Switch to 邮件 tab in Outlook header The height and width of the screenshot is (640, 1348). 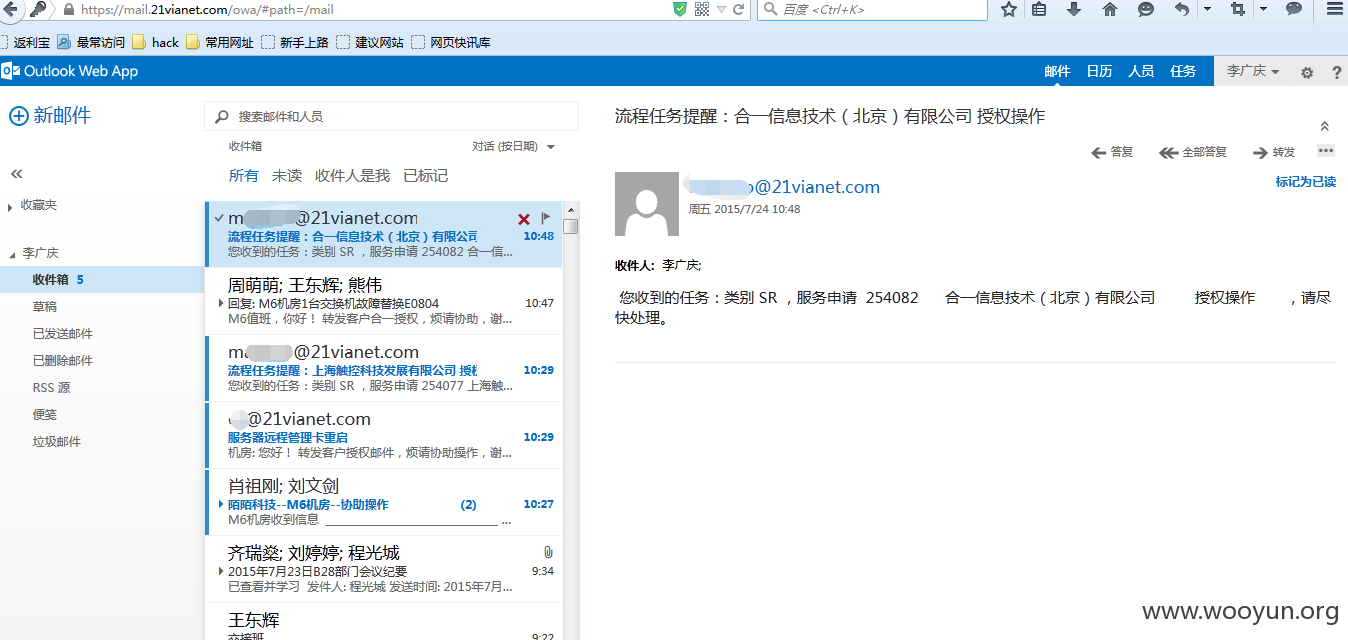coord(1057,72)
